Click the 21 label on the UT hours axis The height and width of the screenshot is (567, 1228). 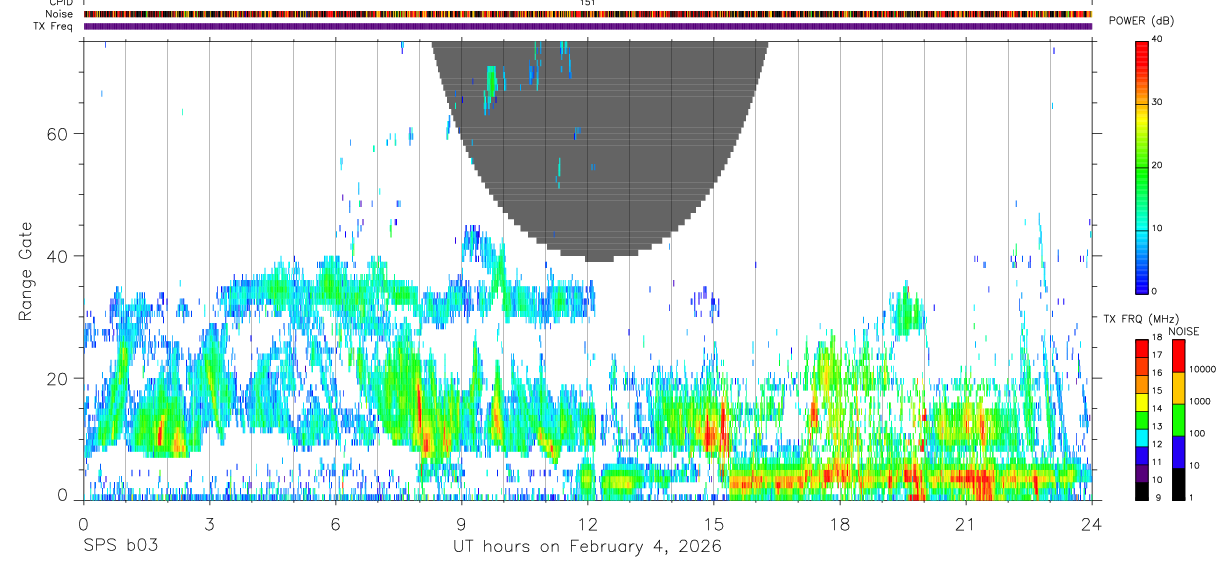pyautogui.click(x=966, y=523)
